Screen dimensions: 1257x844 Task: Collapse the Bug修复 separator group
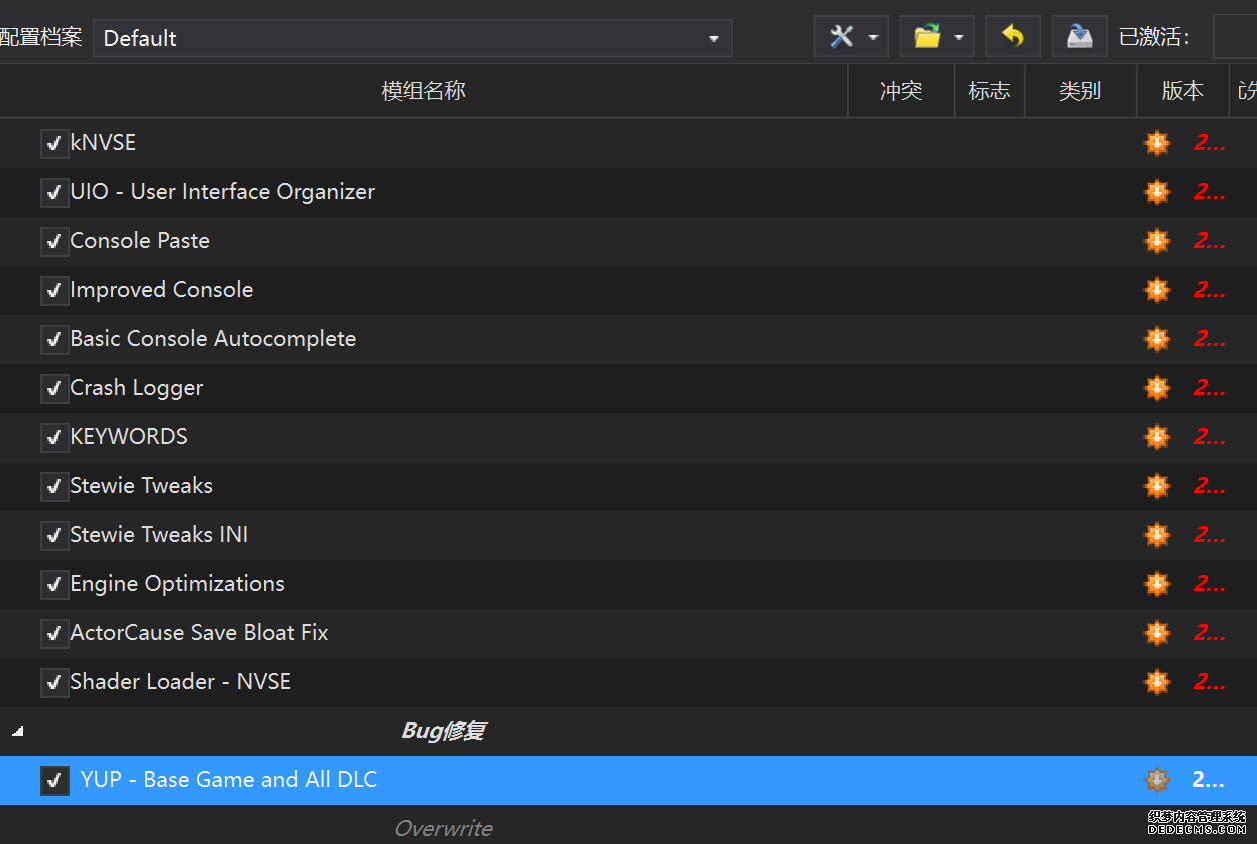click(17, 732)
